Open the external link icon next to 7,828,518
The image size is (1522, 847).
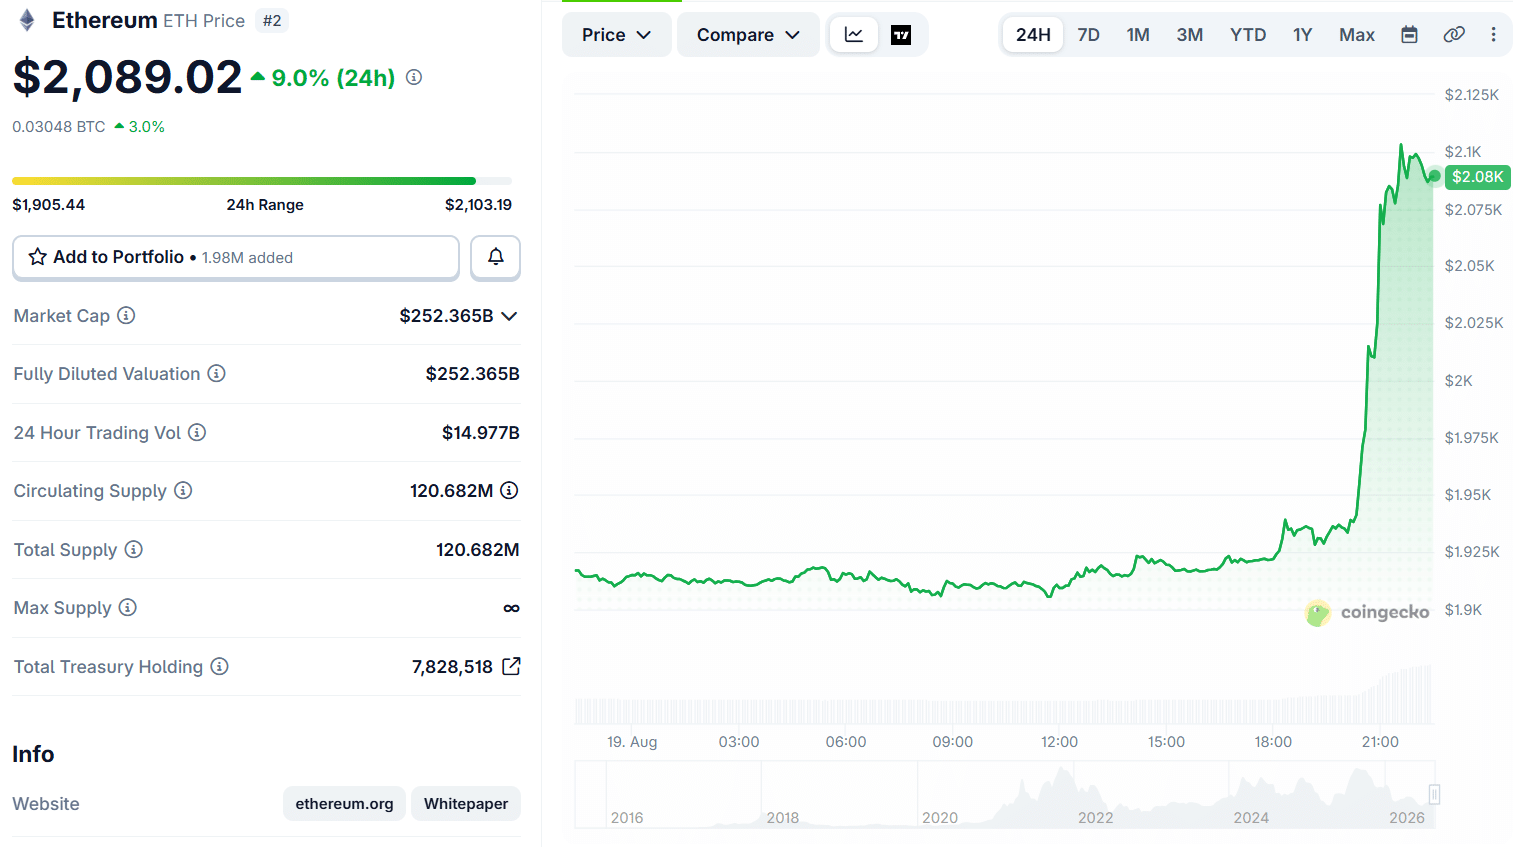(x=511, y=666)
